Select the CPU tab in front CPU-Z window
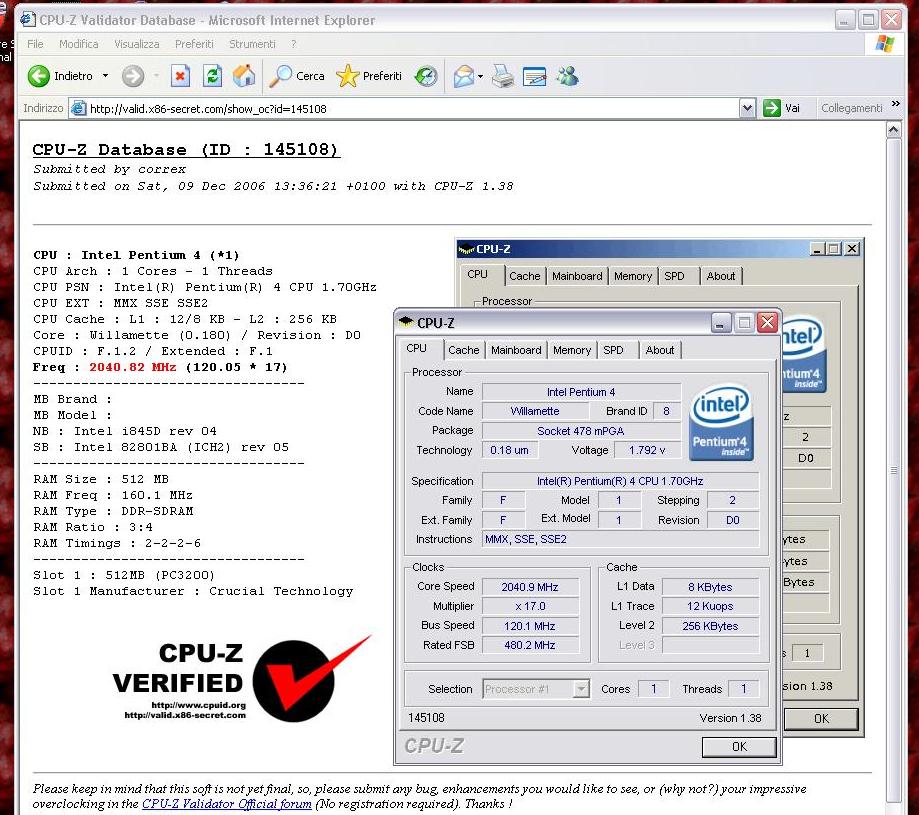The height and width of the screenshot is (815, 919). click(x=417, y=349)
